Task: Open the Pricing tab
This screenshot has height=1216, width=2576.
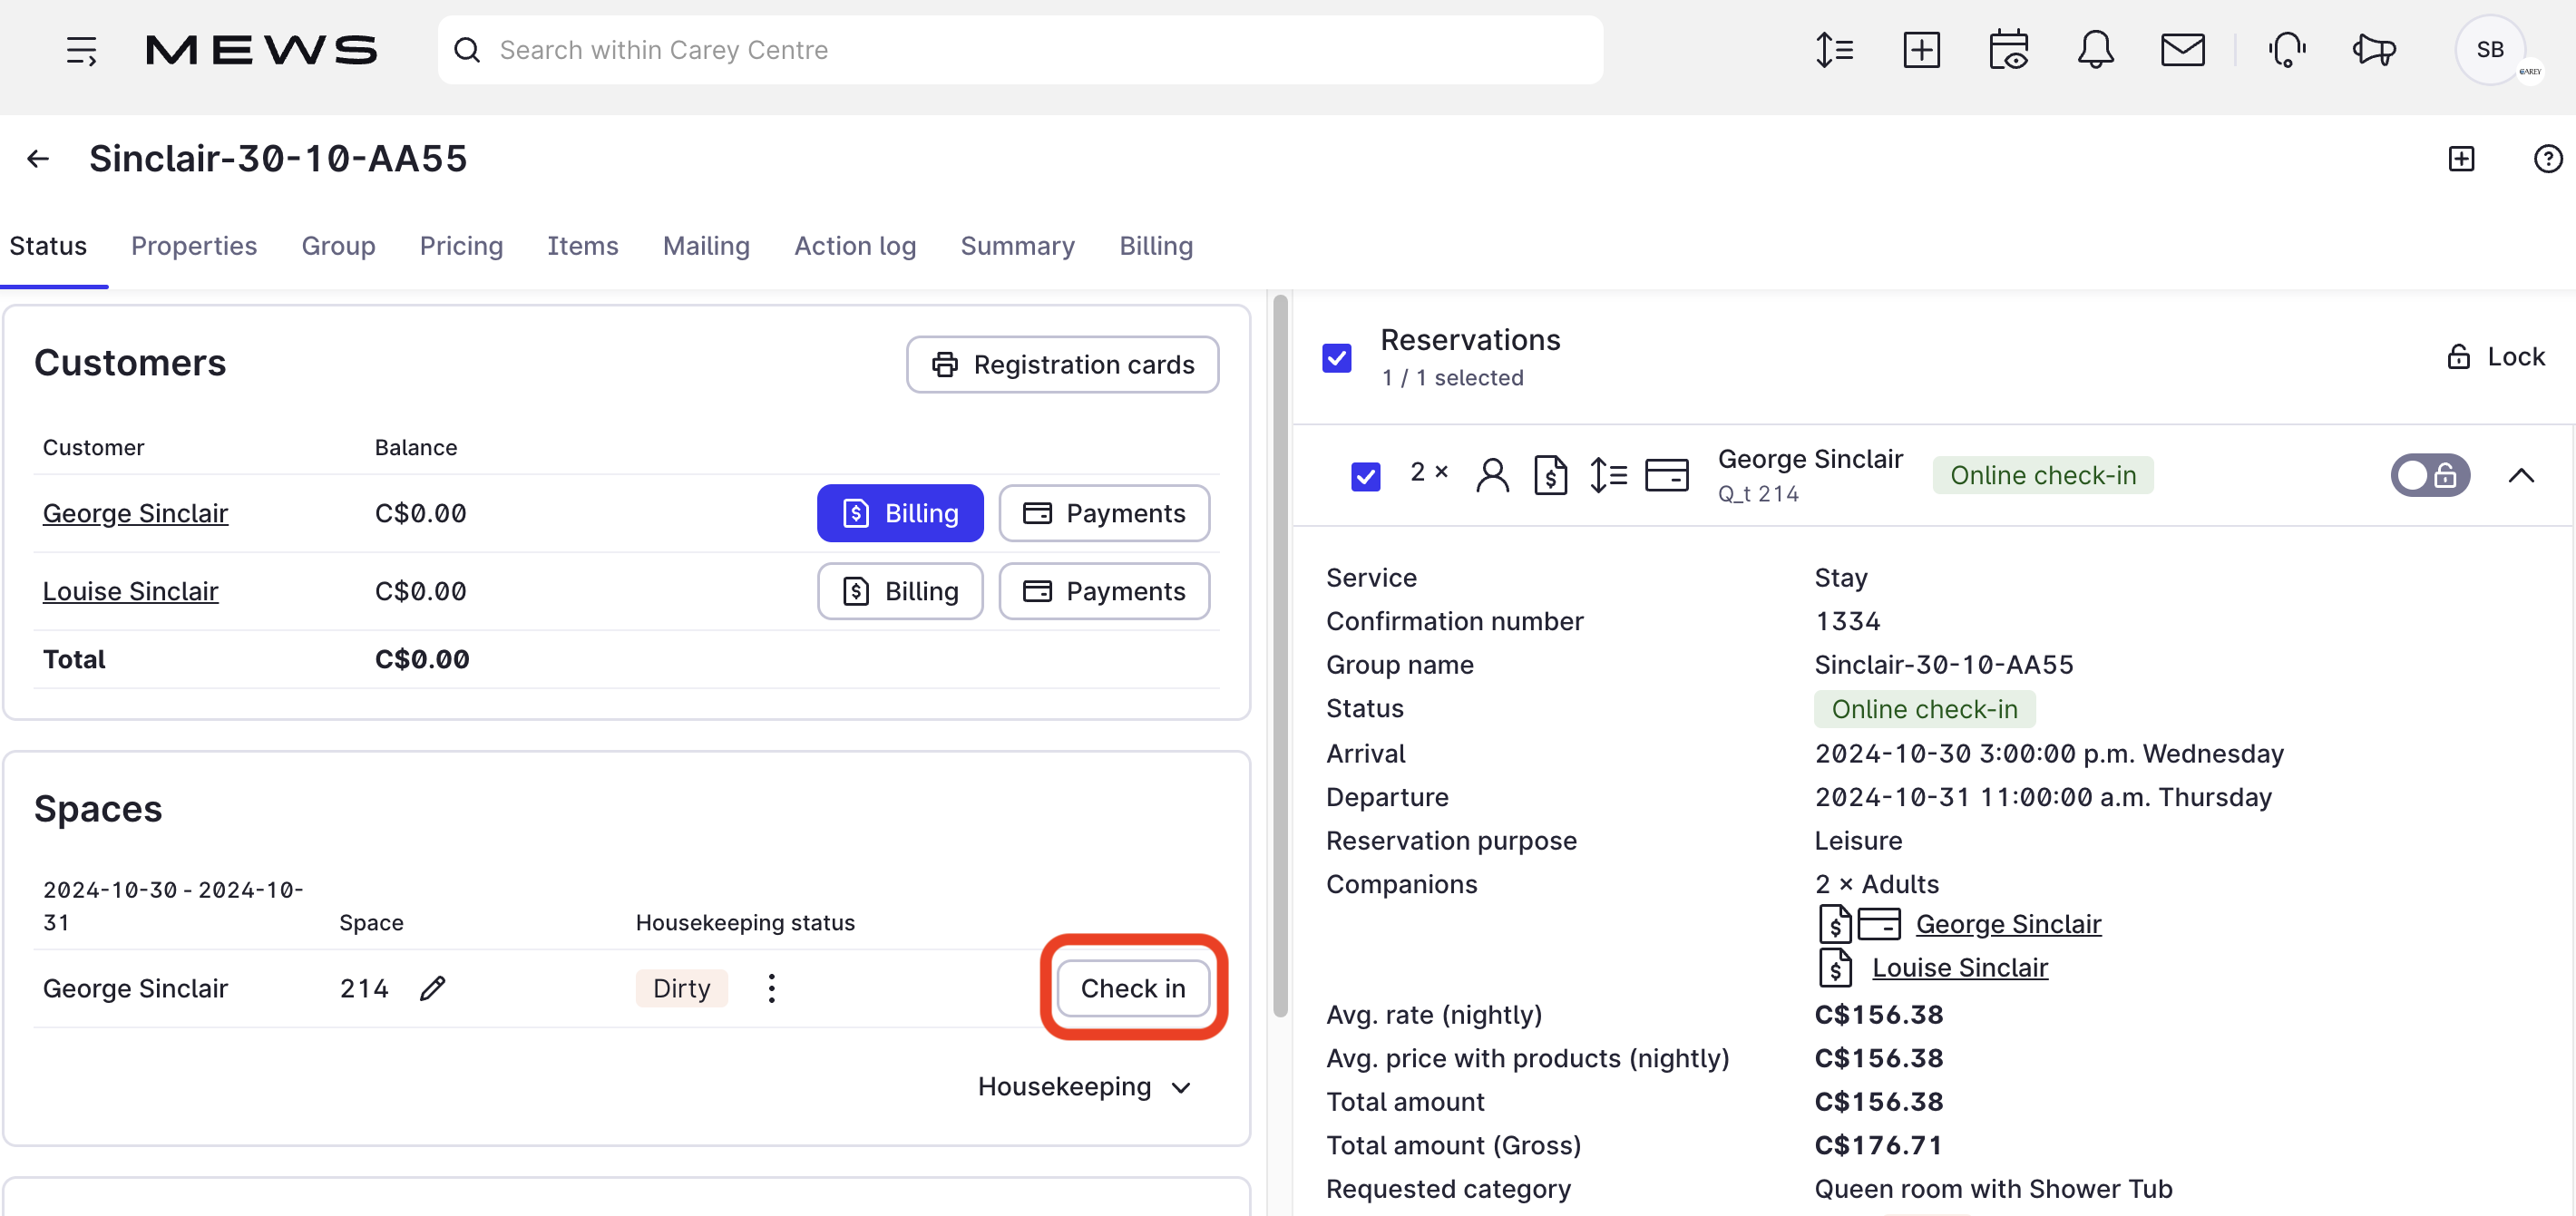Action: click(460, 246)
